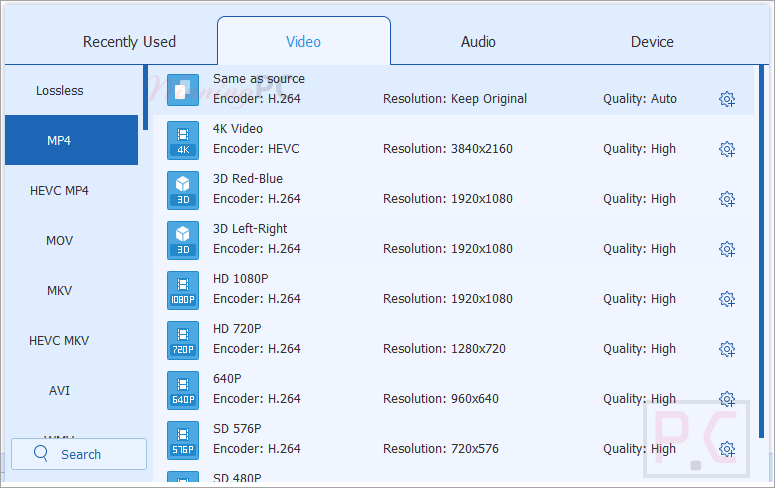Open settings gear for Same as source
The image size is (775, 488).
pyautogui.click(x=727, y=99)
